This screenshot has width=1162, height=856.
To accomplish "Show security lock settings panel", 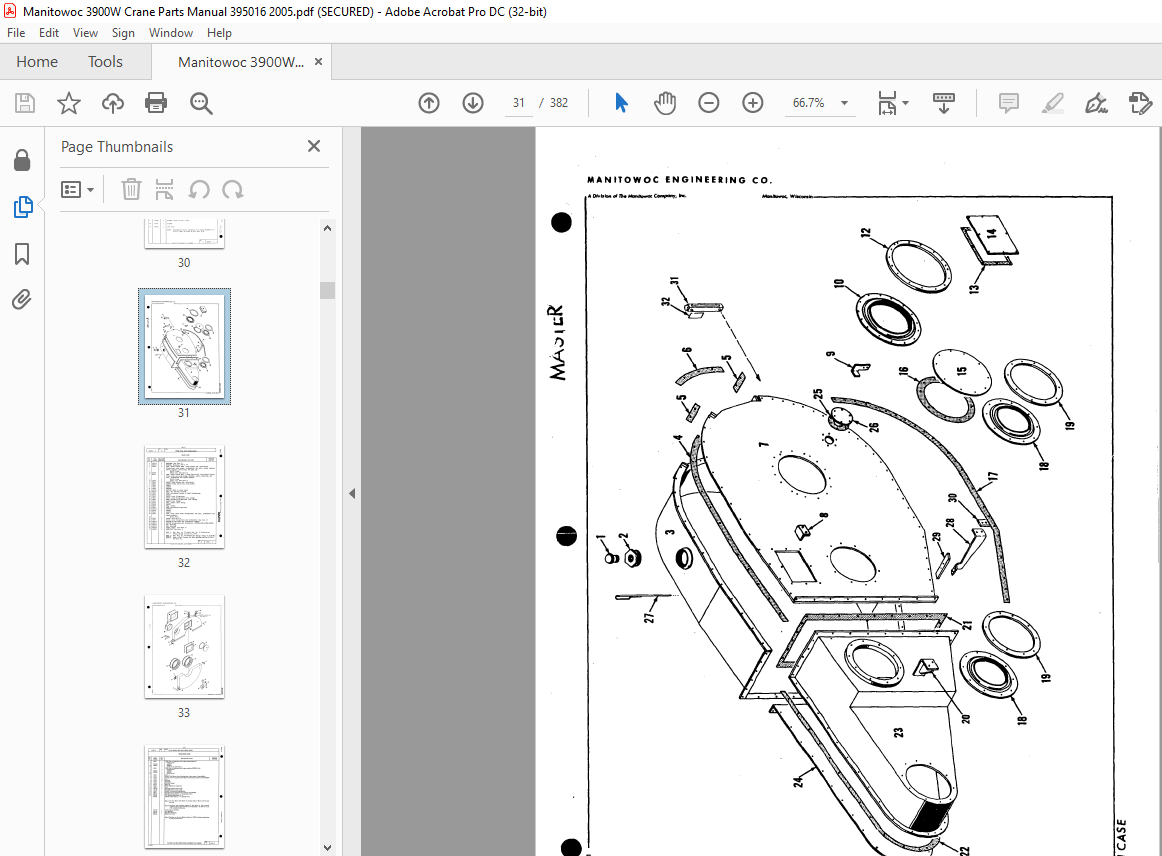I will [22, 160].
